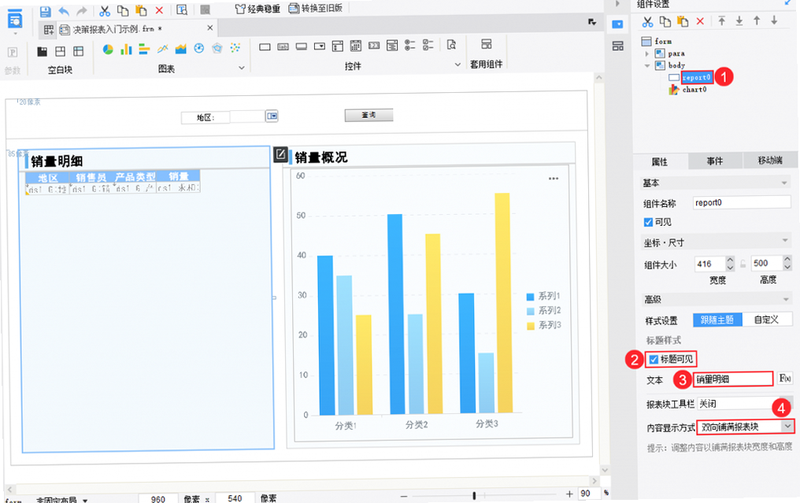Toggle the 可见 checkbox
Image resolution: width=800 pixels, height=503 pixels.
(648, 222)
